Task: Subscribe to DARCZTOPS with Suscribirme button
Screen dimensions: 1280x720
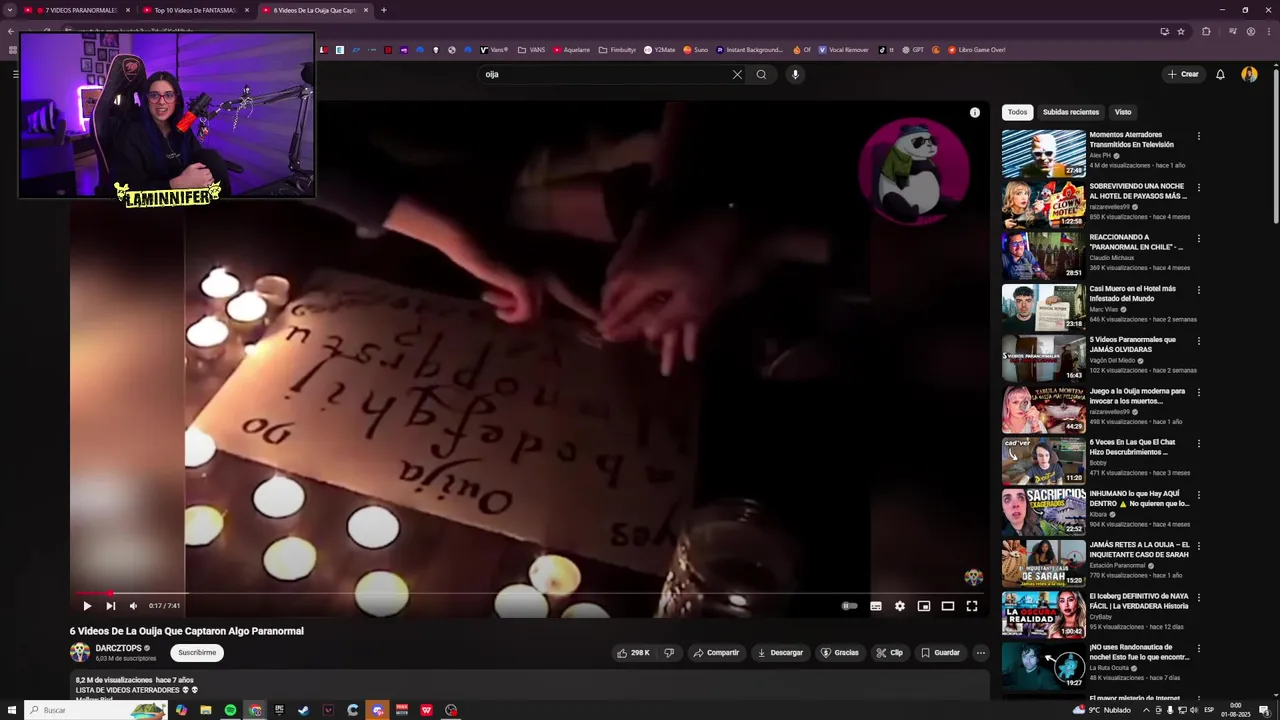Action: tap(197, 653)
